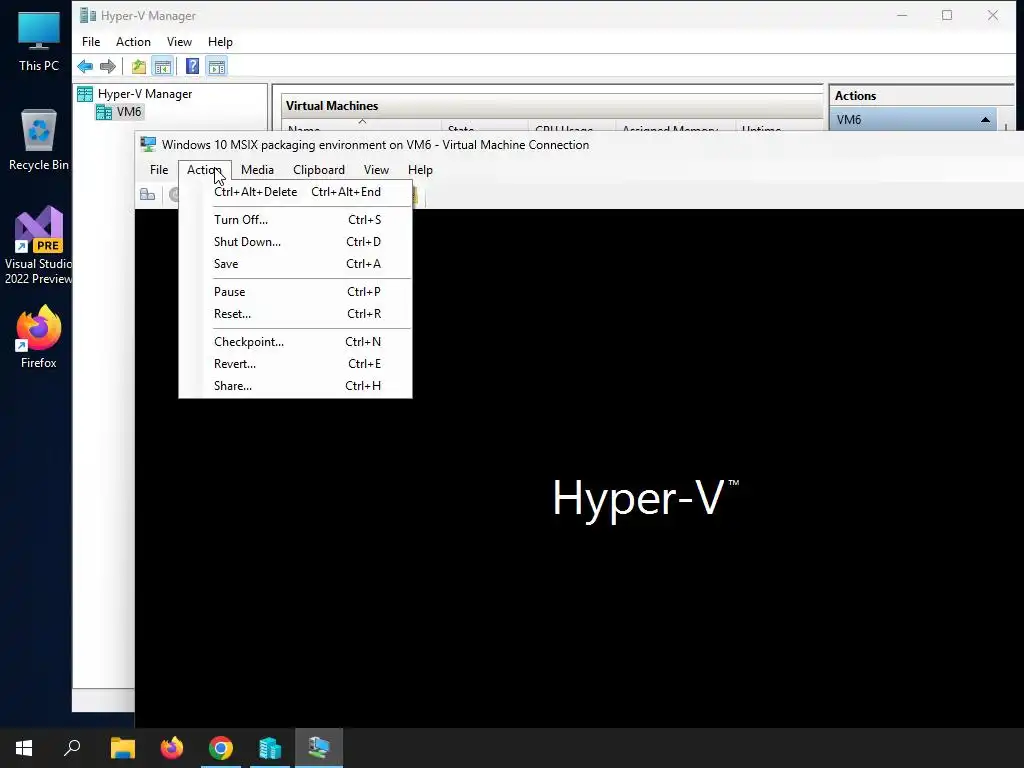Minimize the Hyper-V Manager window
Image resolution: width=1024 pixels, height=768 pixels.
click(x=902, y=15)
